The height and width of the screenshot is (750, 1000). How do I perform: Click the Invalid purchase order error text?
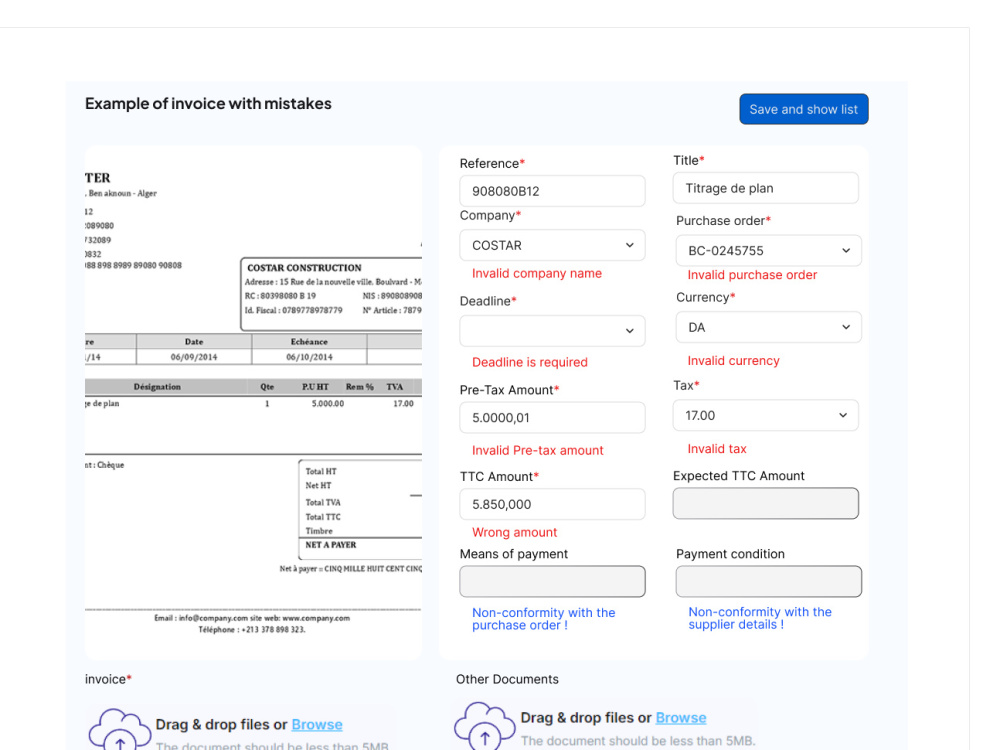tap(752, 275)
